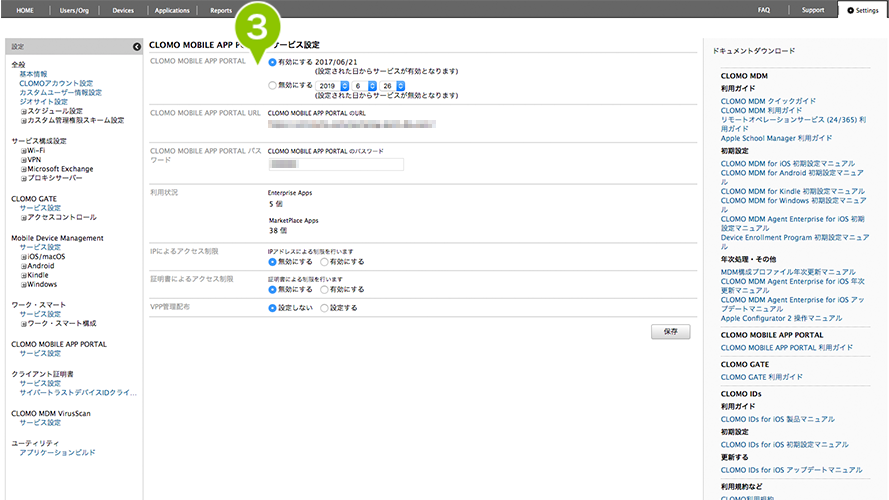Download CLOMO MOBILE APP PORTAL 利用ガイド

coord(786,348)
